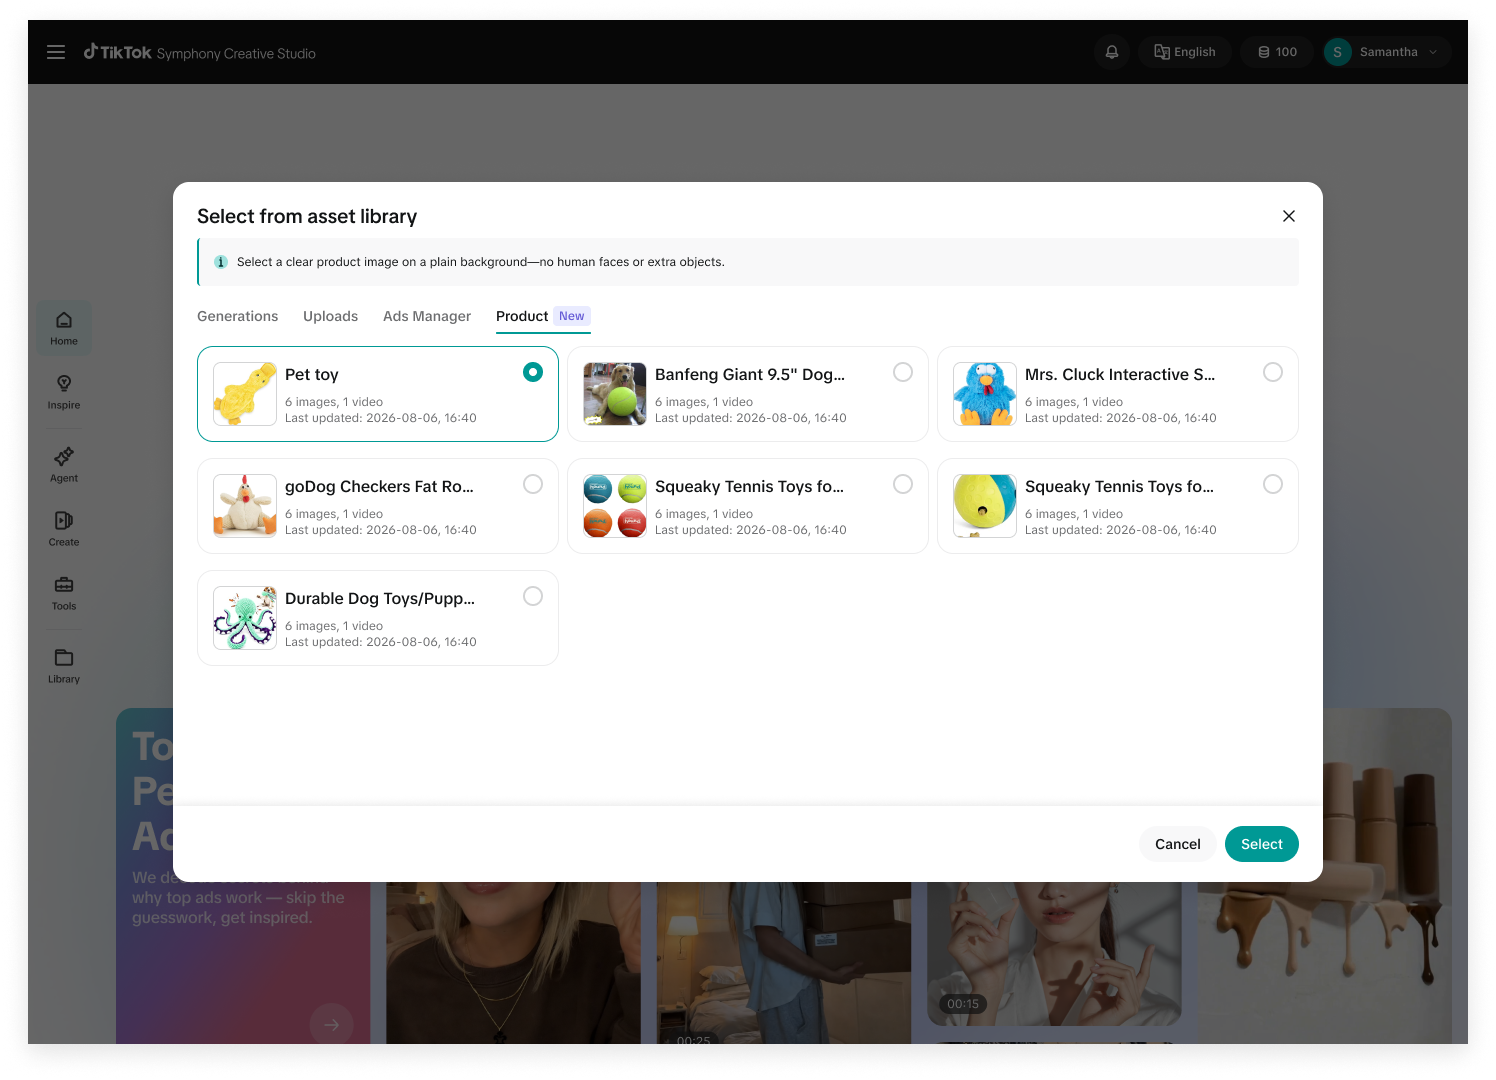1496x1080 pixels.
Task: Confirm with the Select button
Action: (x=1262, y=844)
